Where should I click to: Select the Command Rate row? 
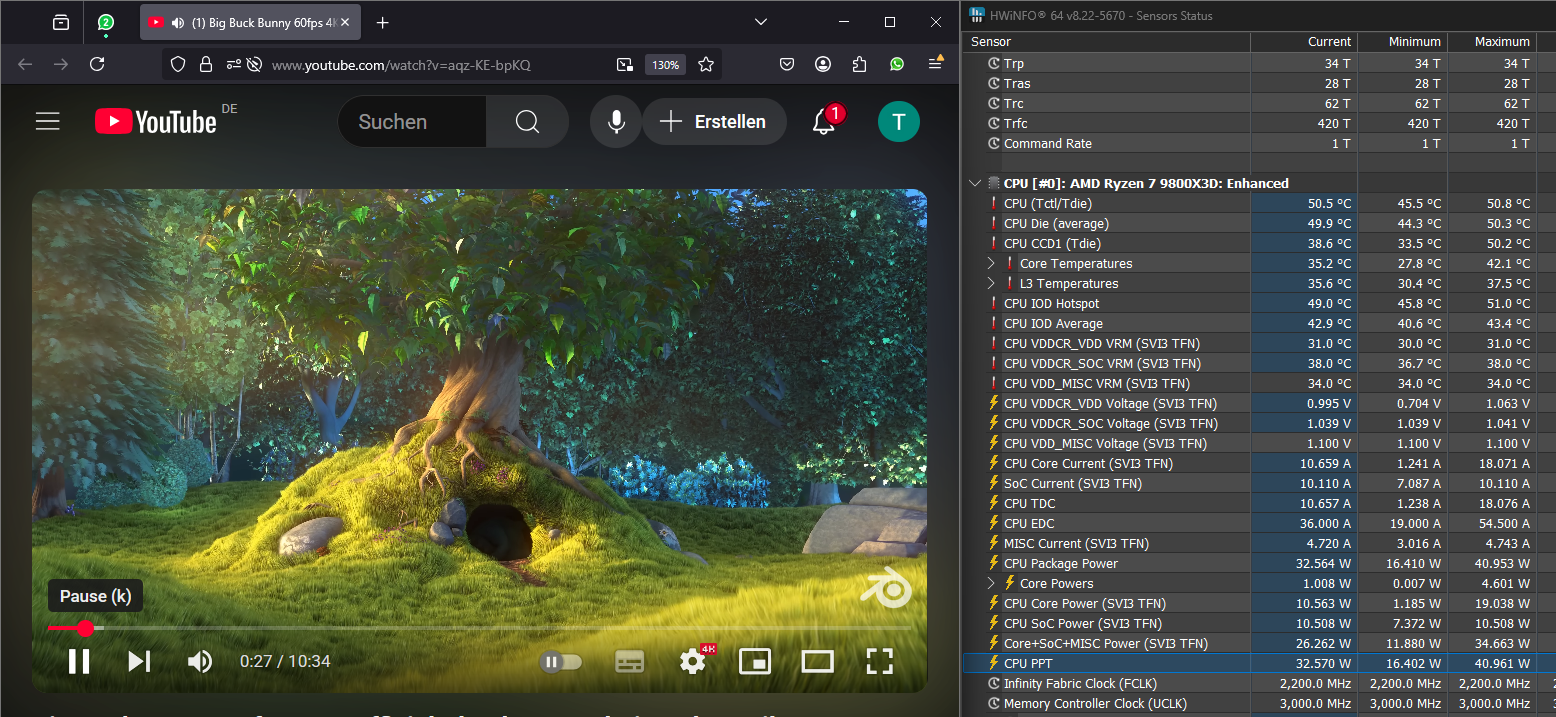coord(1259,143)
